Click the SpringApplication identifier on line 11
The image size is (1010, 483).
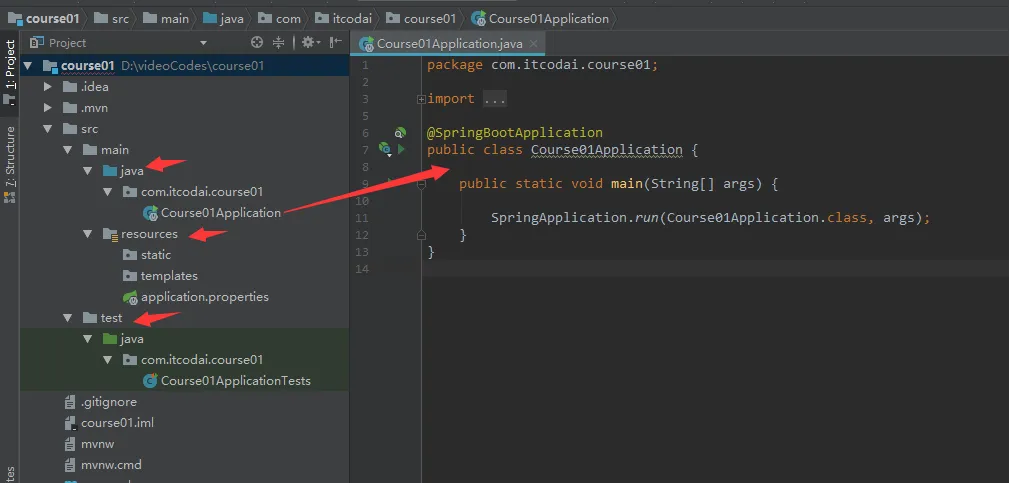559,218
